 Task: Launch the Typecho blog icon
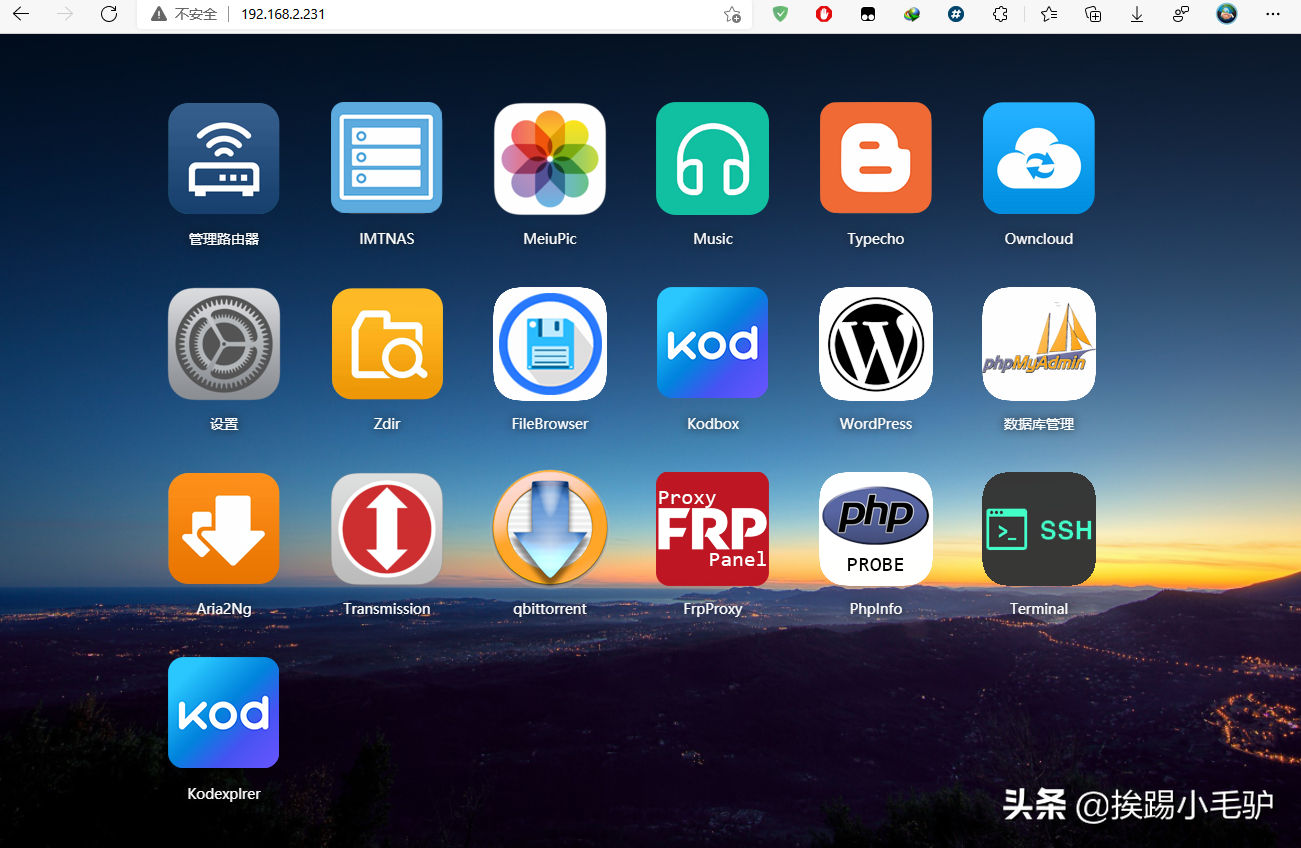pyautogui.click(x=876, y=158)
